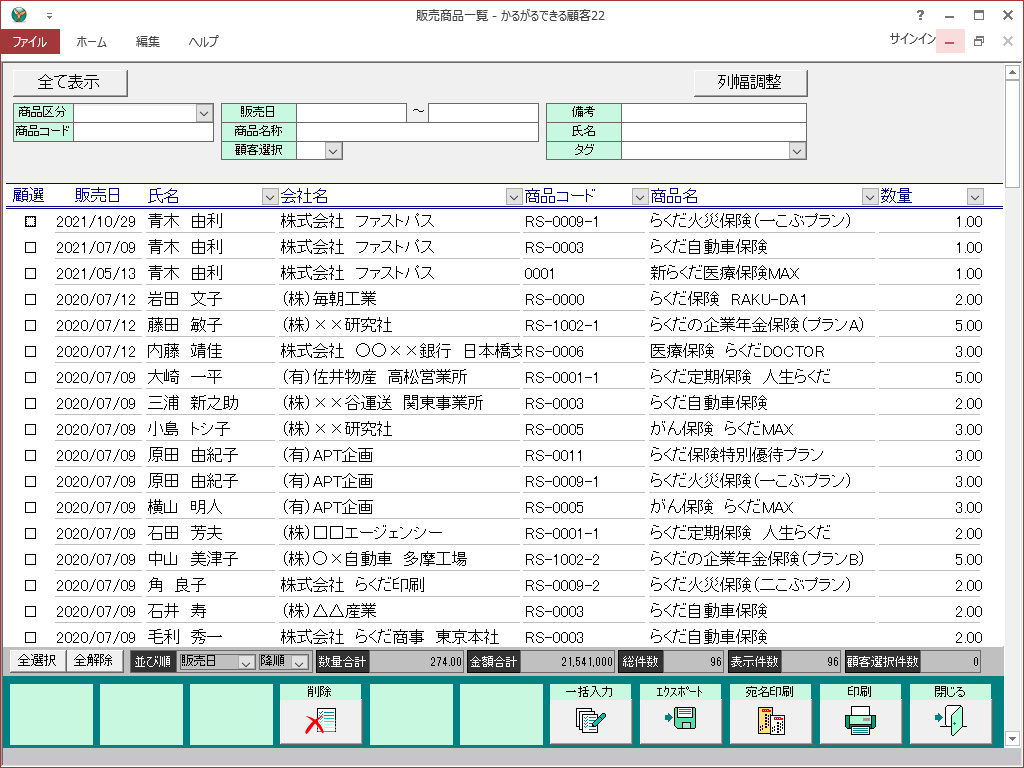Screen dimensions: 1024x768
Task: Click the 販売日 column header
Action: [97, 195]
